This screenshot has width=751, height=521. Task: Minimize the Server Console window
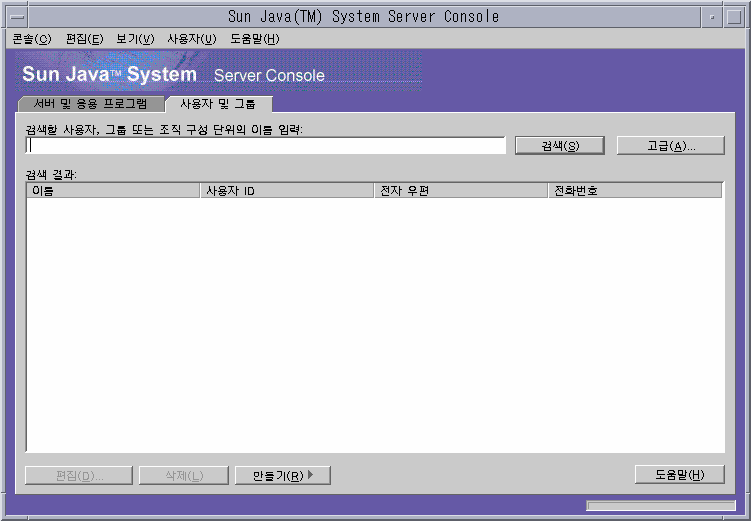click(712, 17)
